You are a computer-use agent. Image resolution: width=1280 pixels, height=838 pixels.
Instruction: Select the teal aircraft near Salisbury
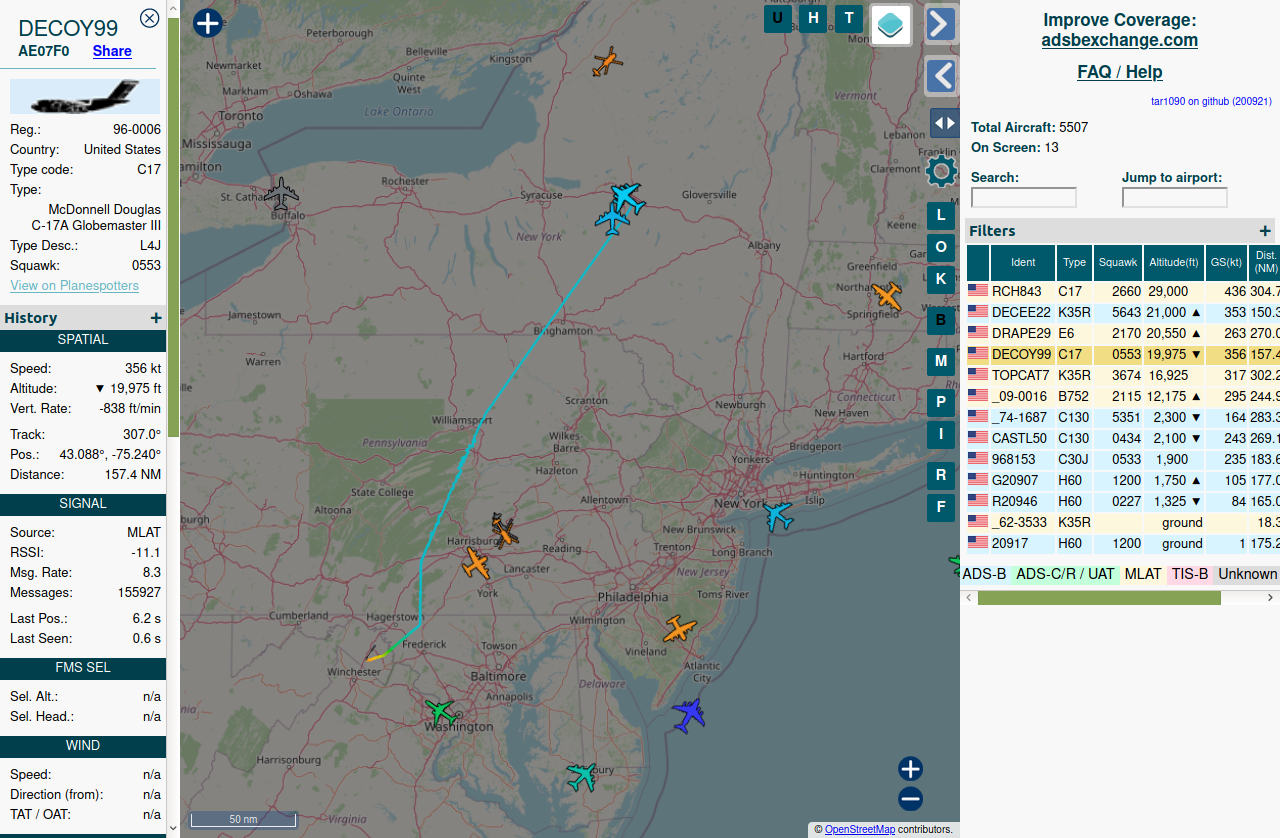[581, 776]
